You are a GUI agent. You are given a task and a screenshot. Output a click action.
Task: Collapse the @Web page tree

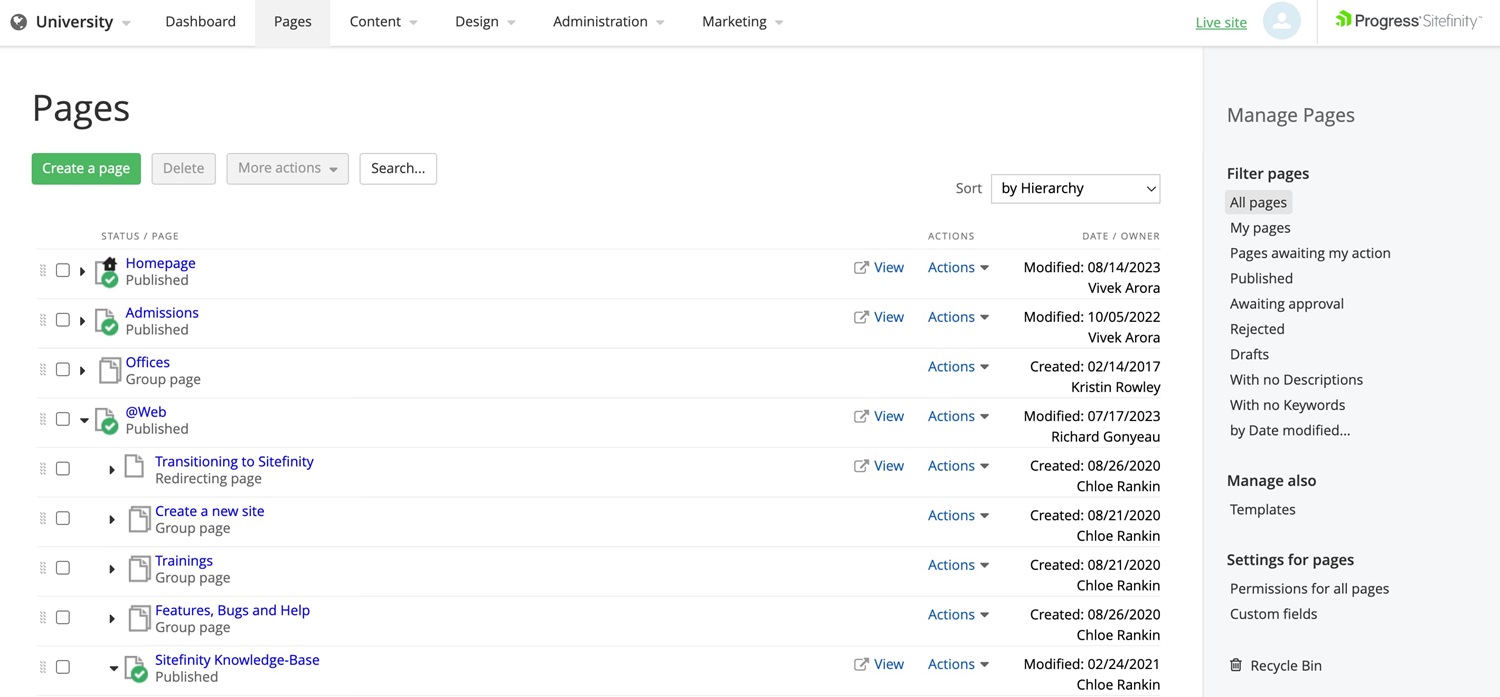click(x=83, y=419)
